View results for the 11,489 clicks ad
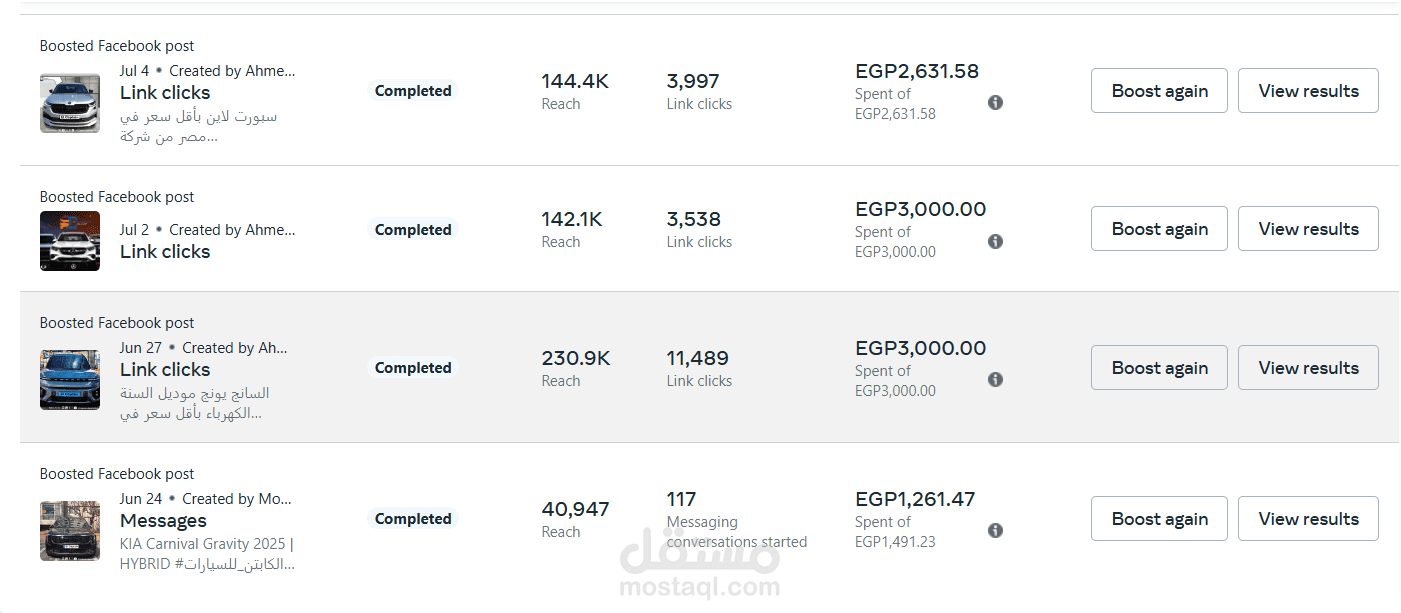This screenshot has height=613, width=1401. tap(1308, 368)
